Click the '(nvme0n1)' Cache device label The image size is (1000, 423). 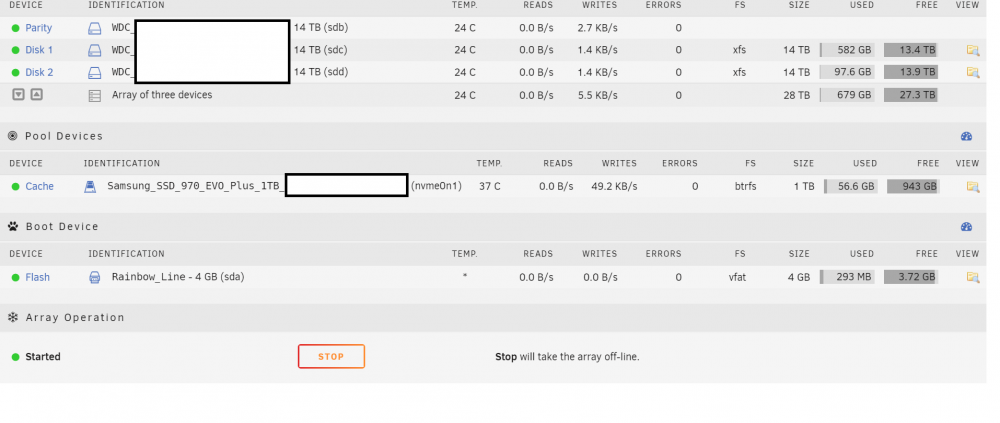coord(436,186)
